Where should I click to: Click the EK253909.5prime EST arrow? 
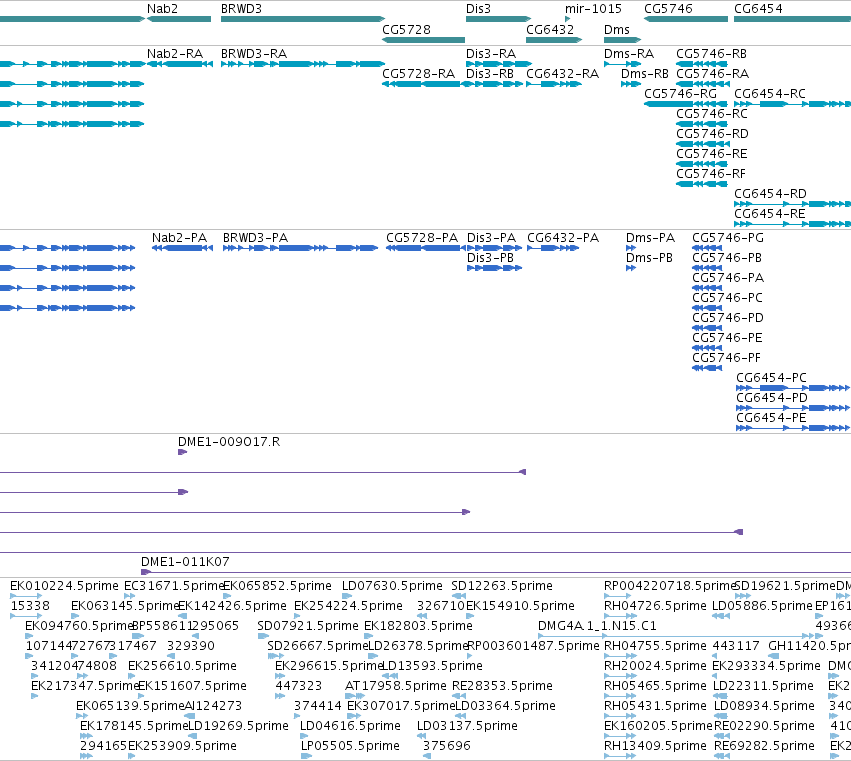[131, 757]
